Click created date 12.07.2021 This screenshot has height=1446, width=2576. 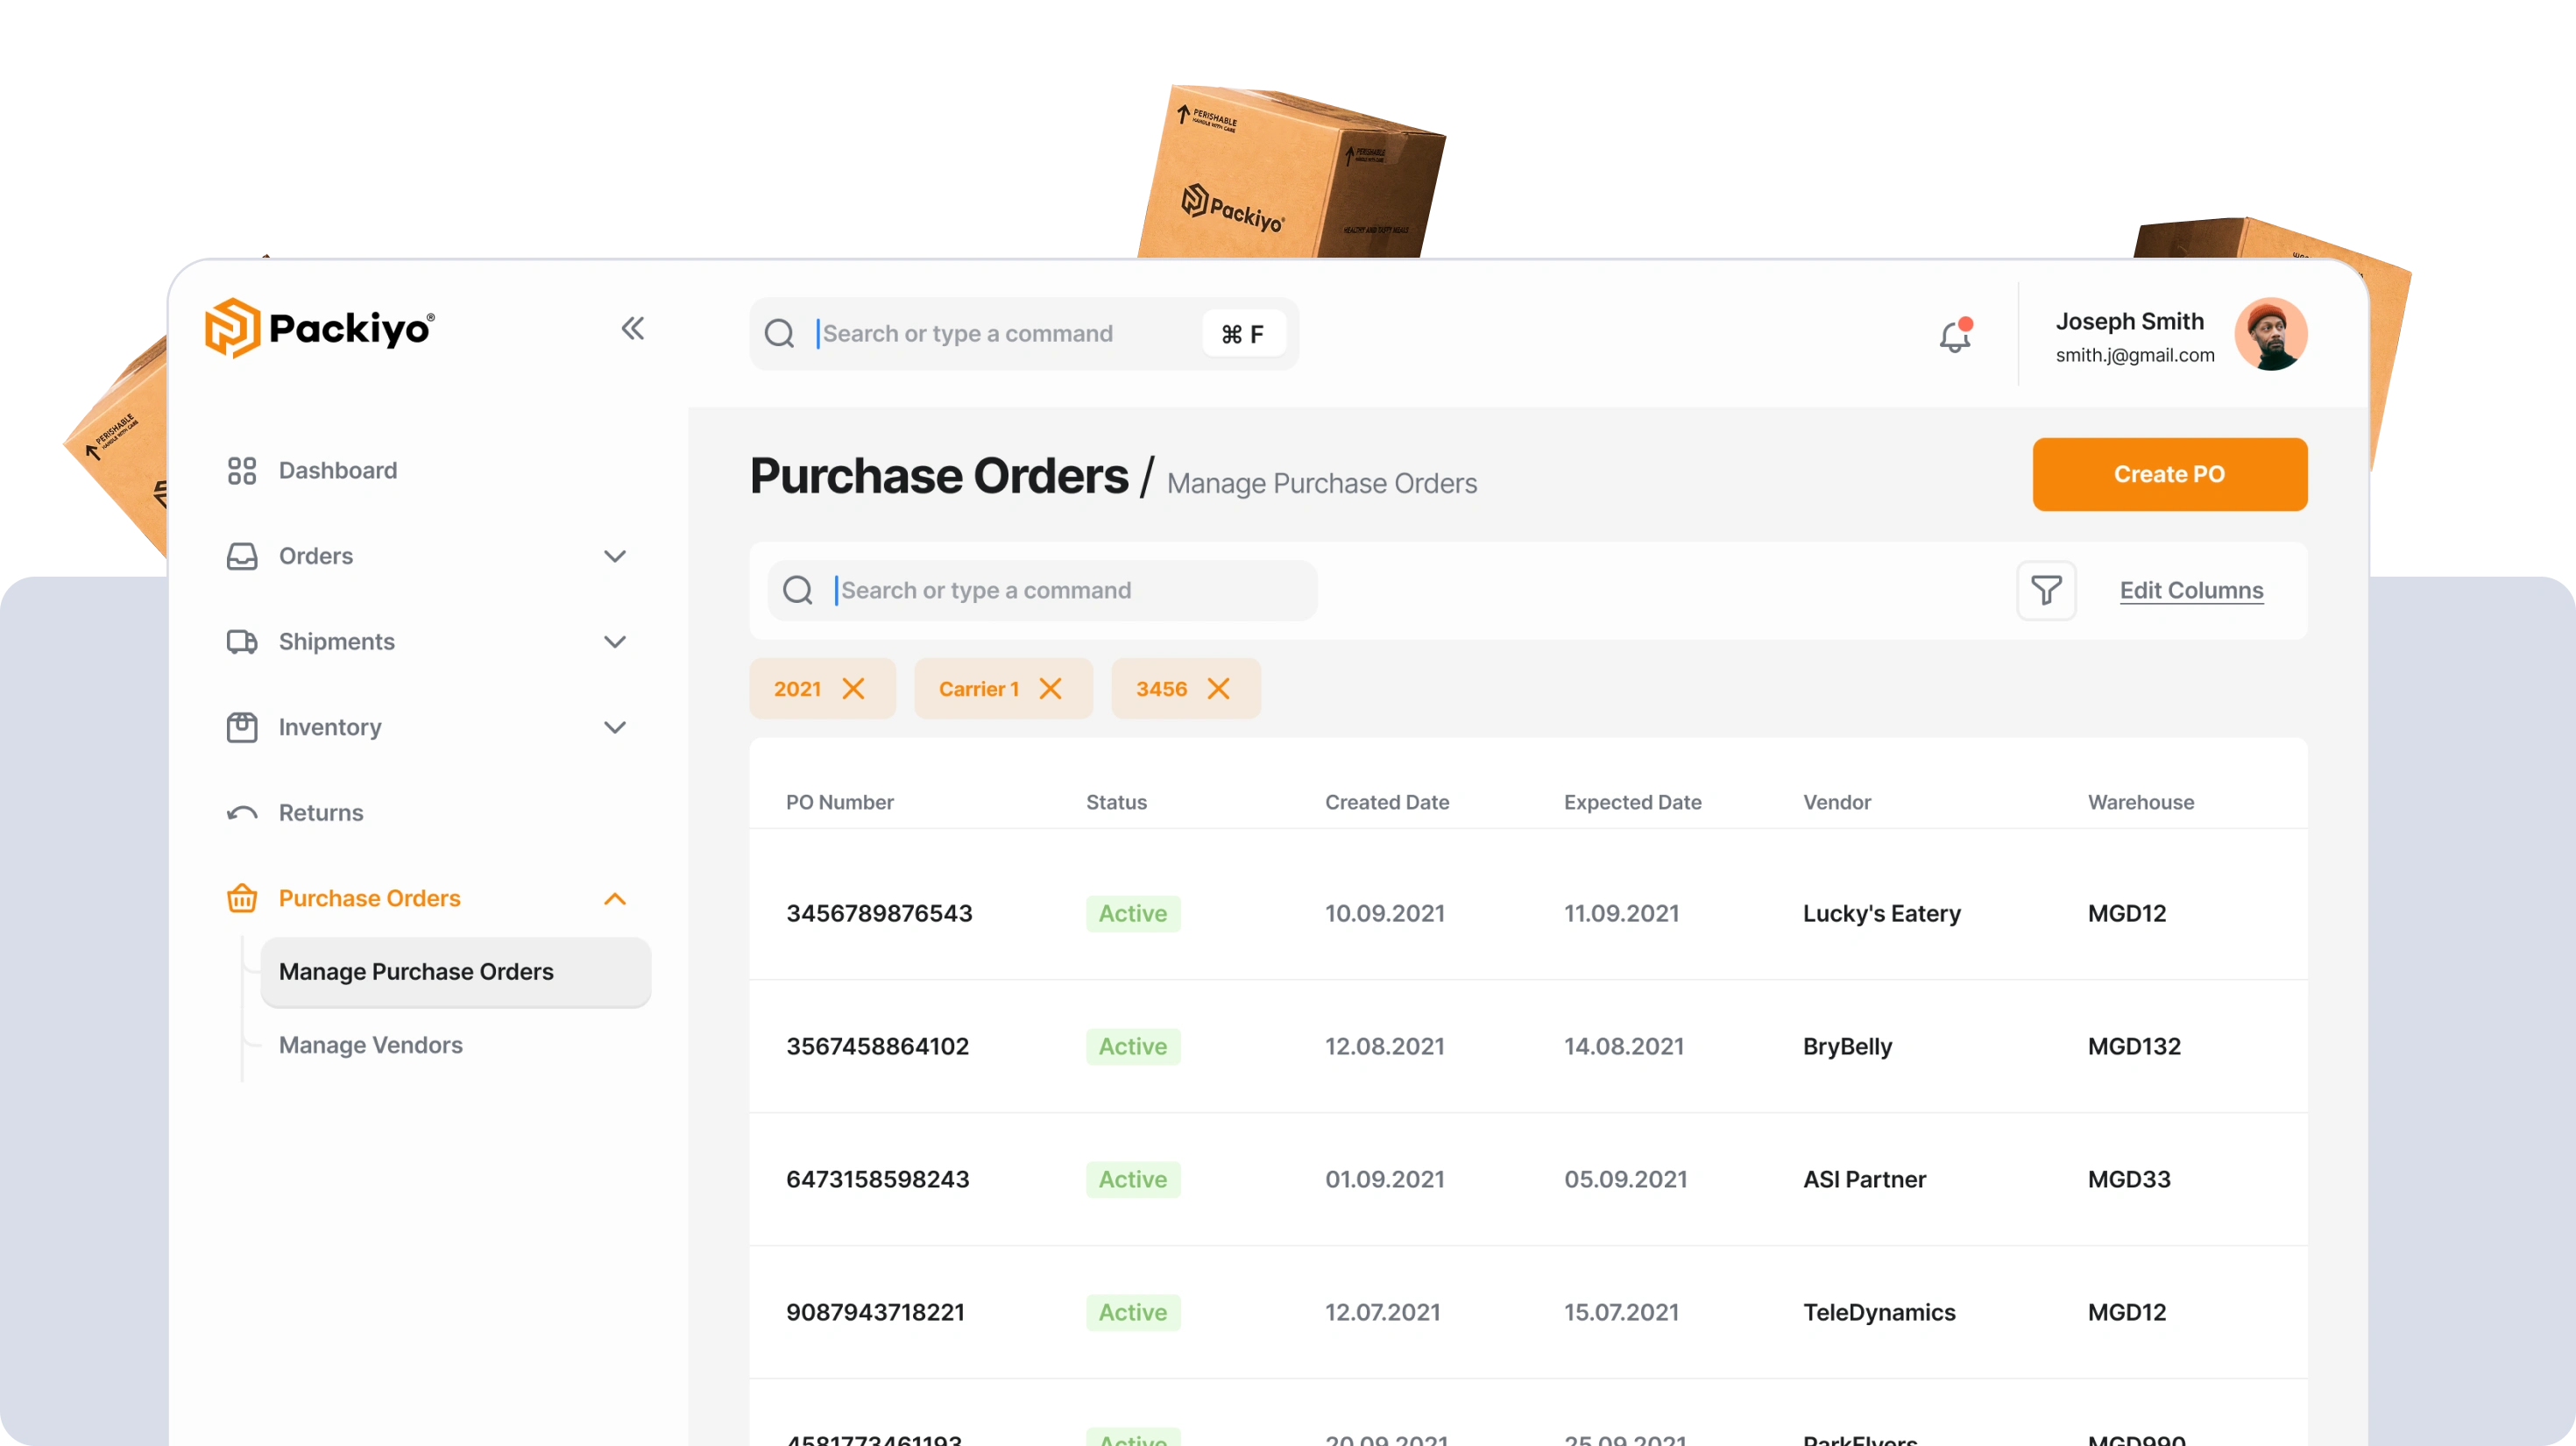[x=1382, y=1312]
